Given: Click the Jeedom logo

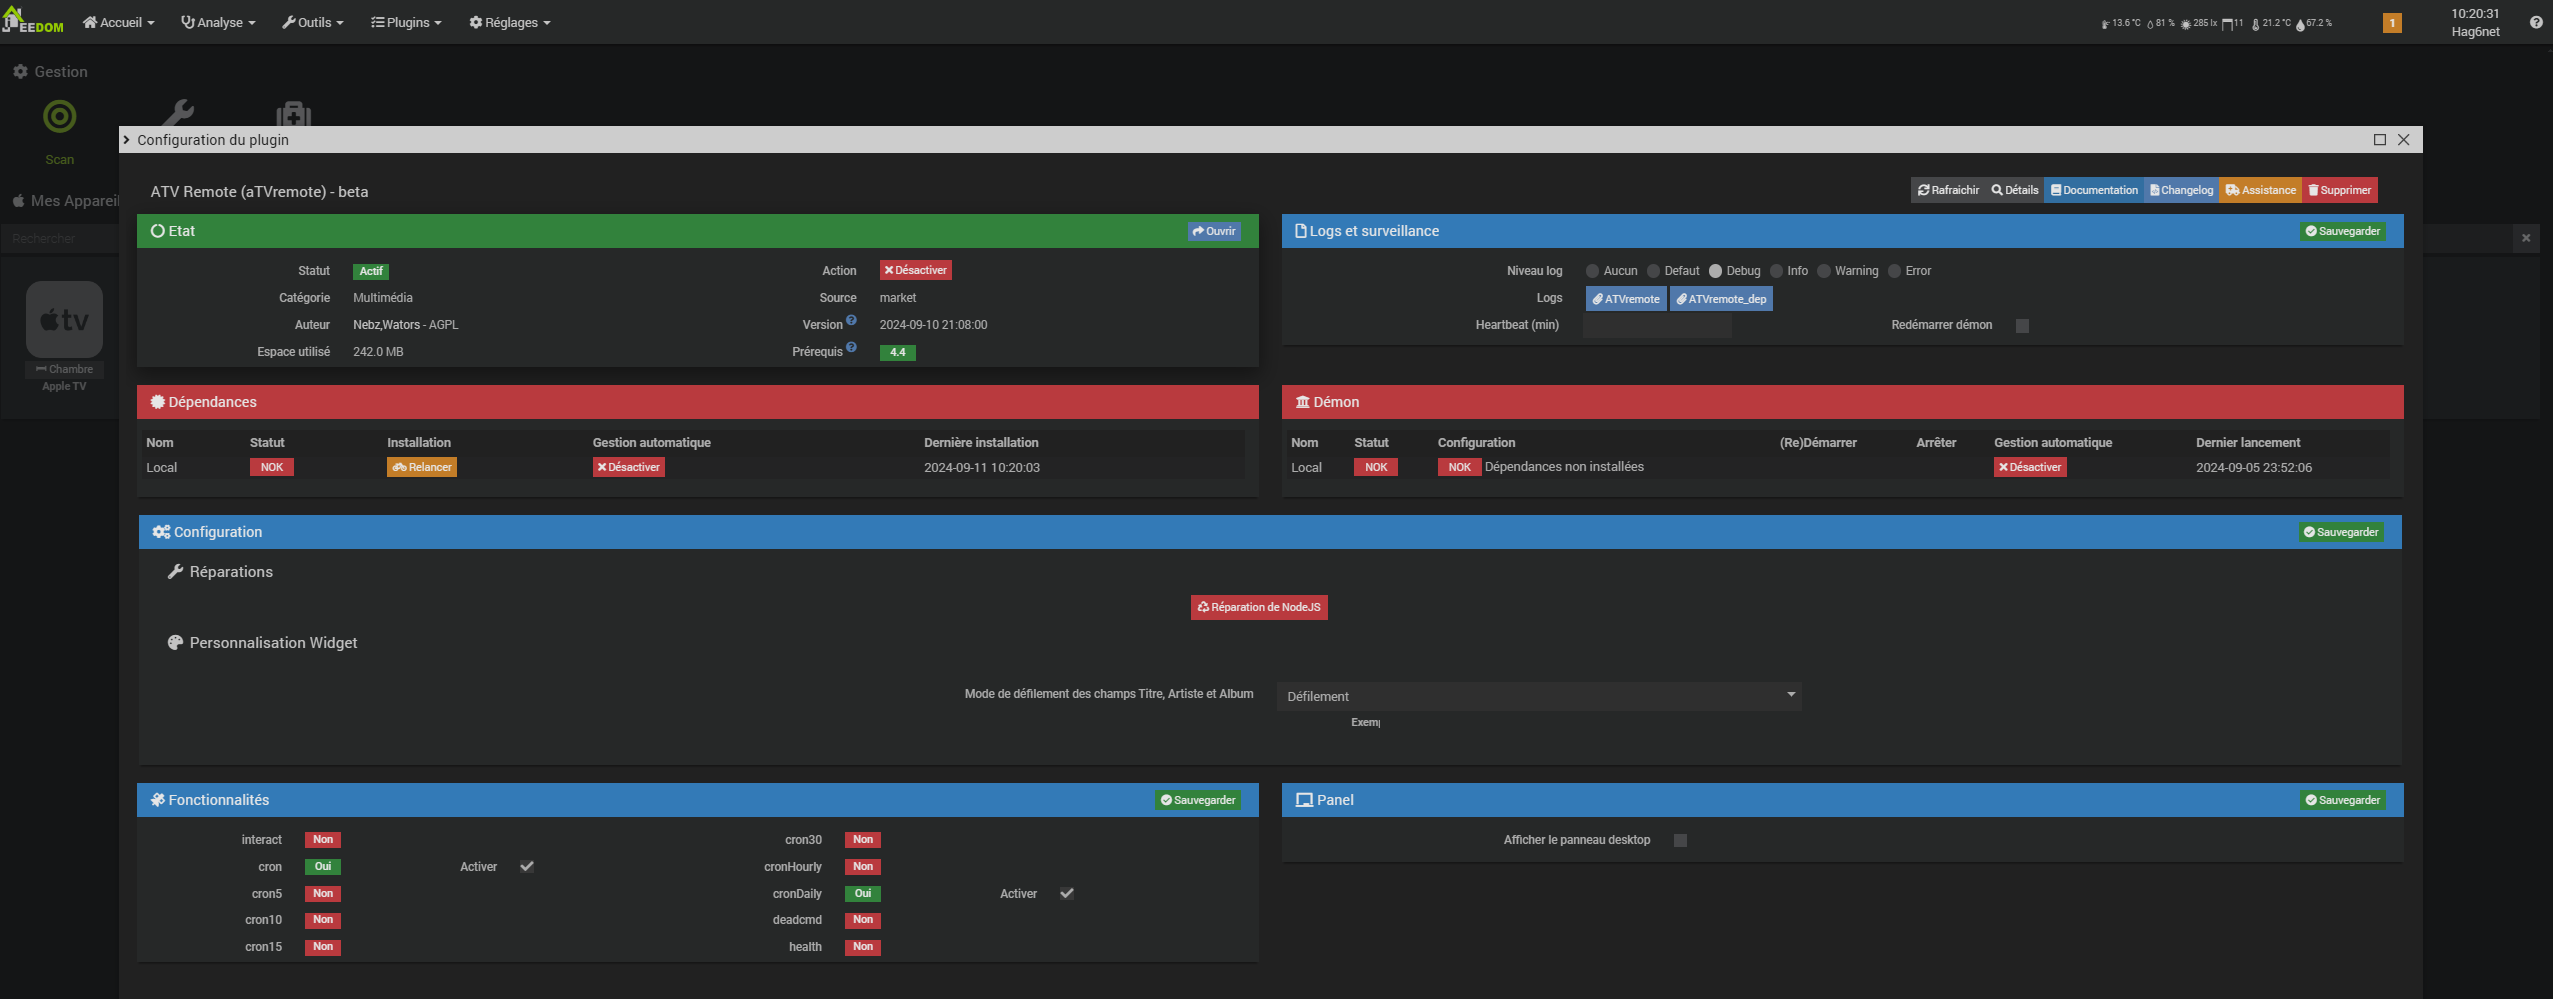Looking at the screenshot, I should pyautogui.click(x=33, y=21).
